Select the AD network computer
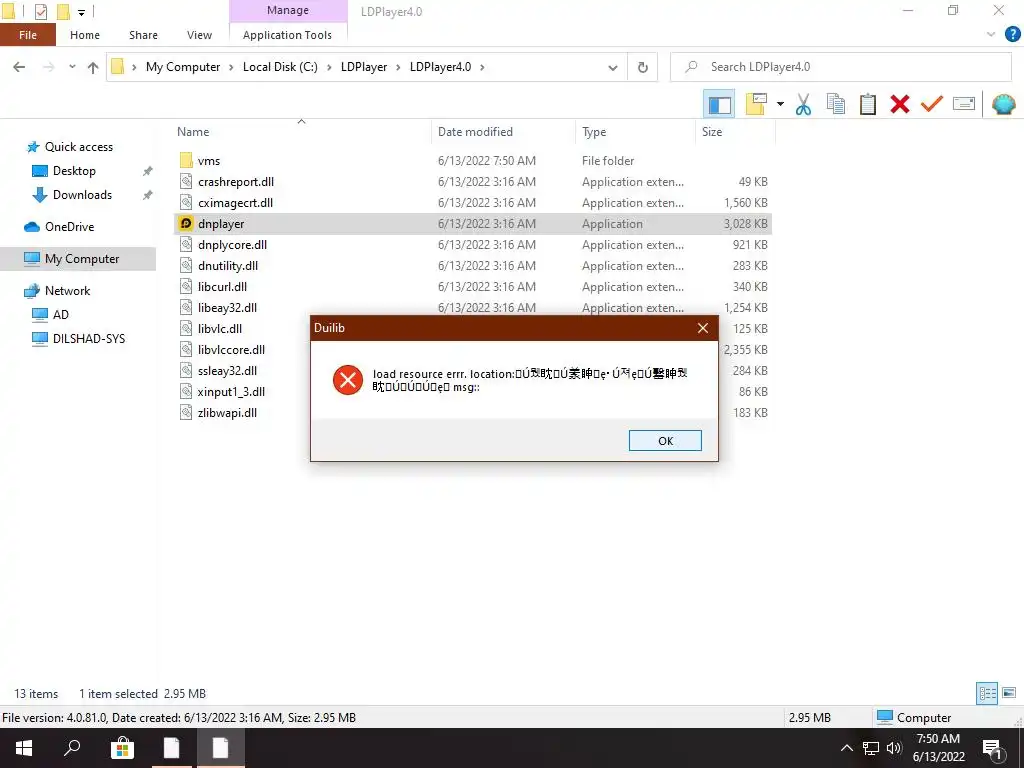 click(x=61, y=315)
